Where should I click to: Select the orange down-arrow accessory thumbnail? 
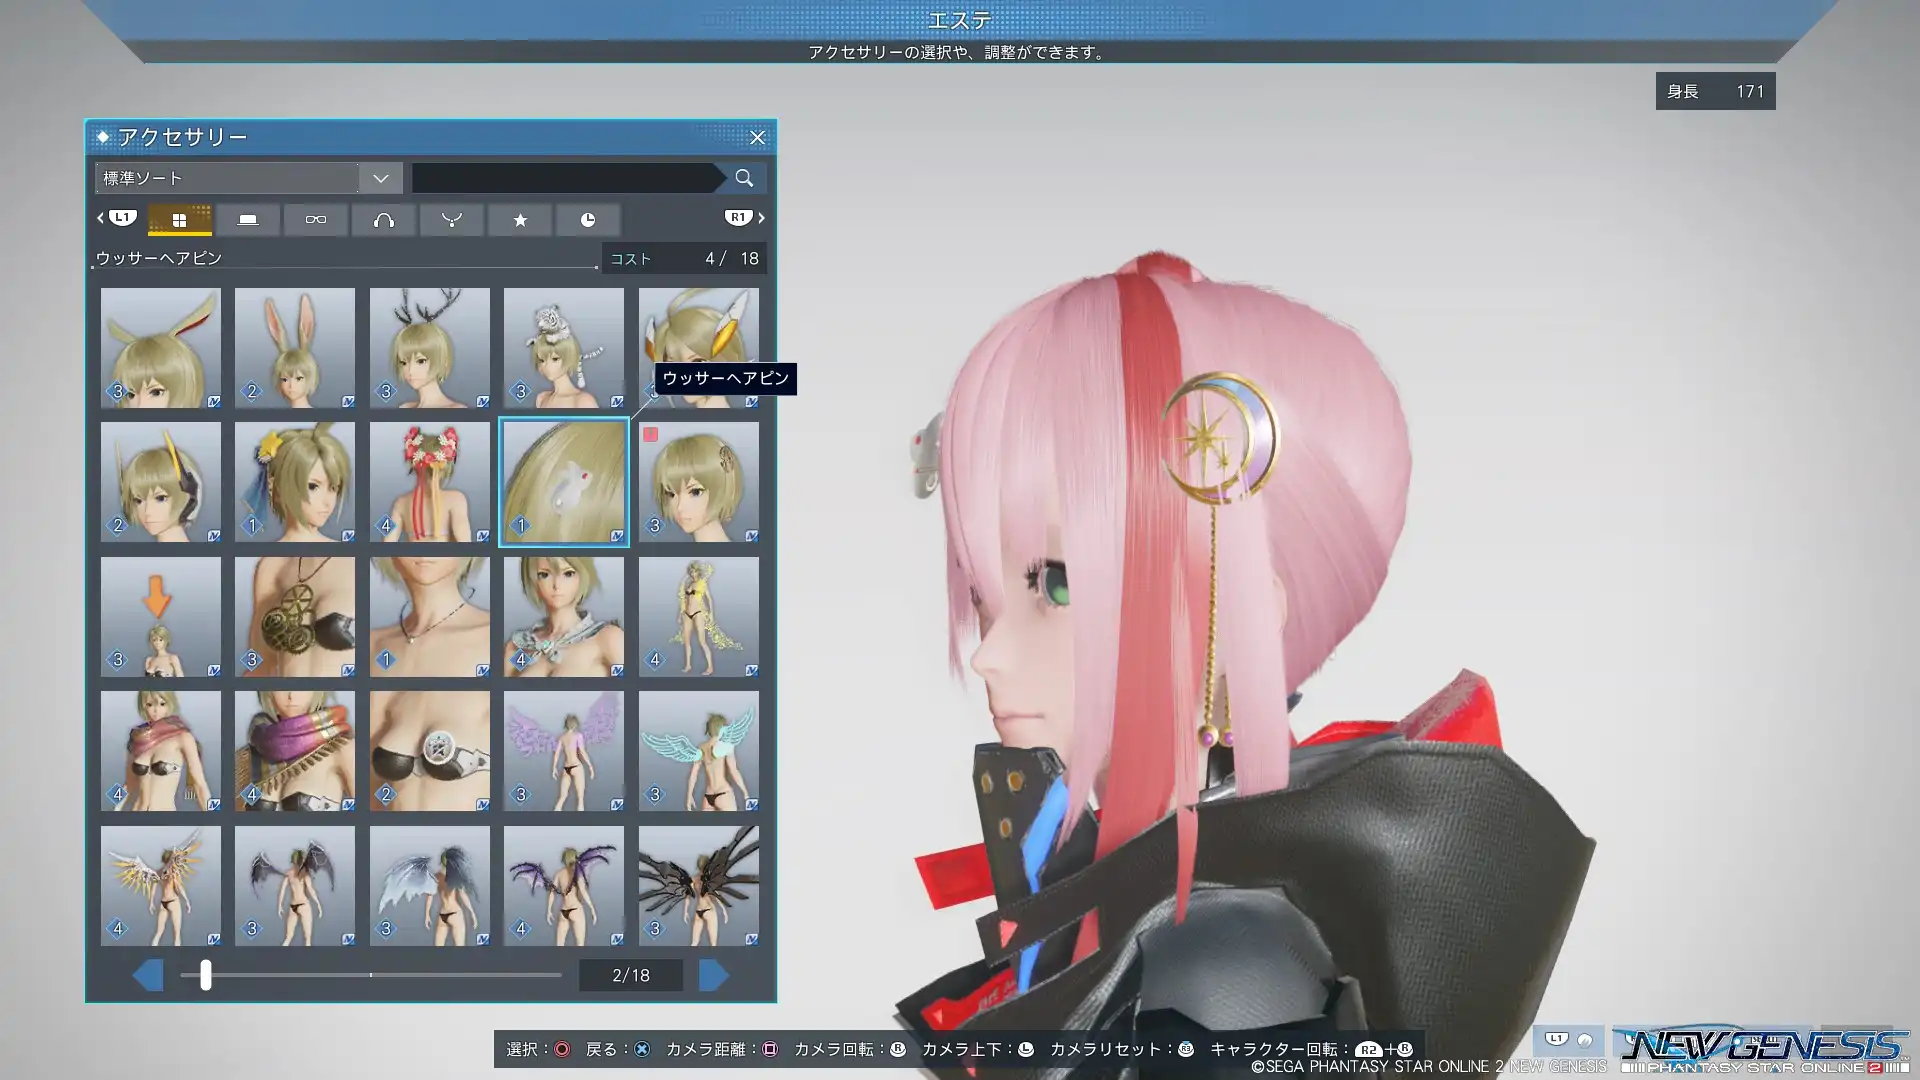[x=161, y=617]
